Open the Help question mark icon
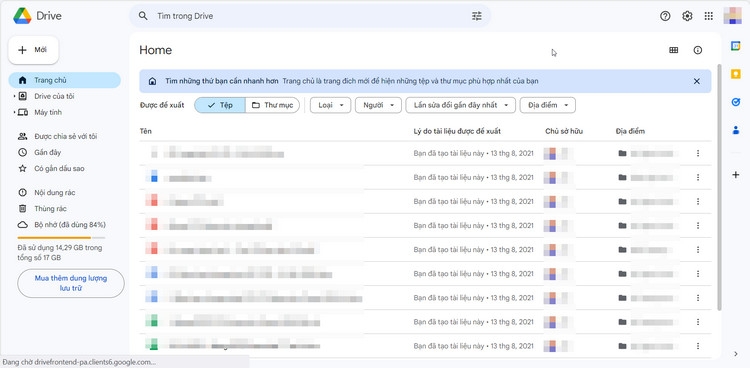The height and width of the screenshot is (368, 750). click(x=665, y=16)
